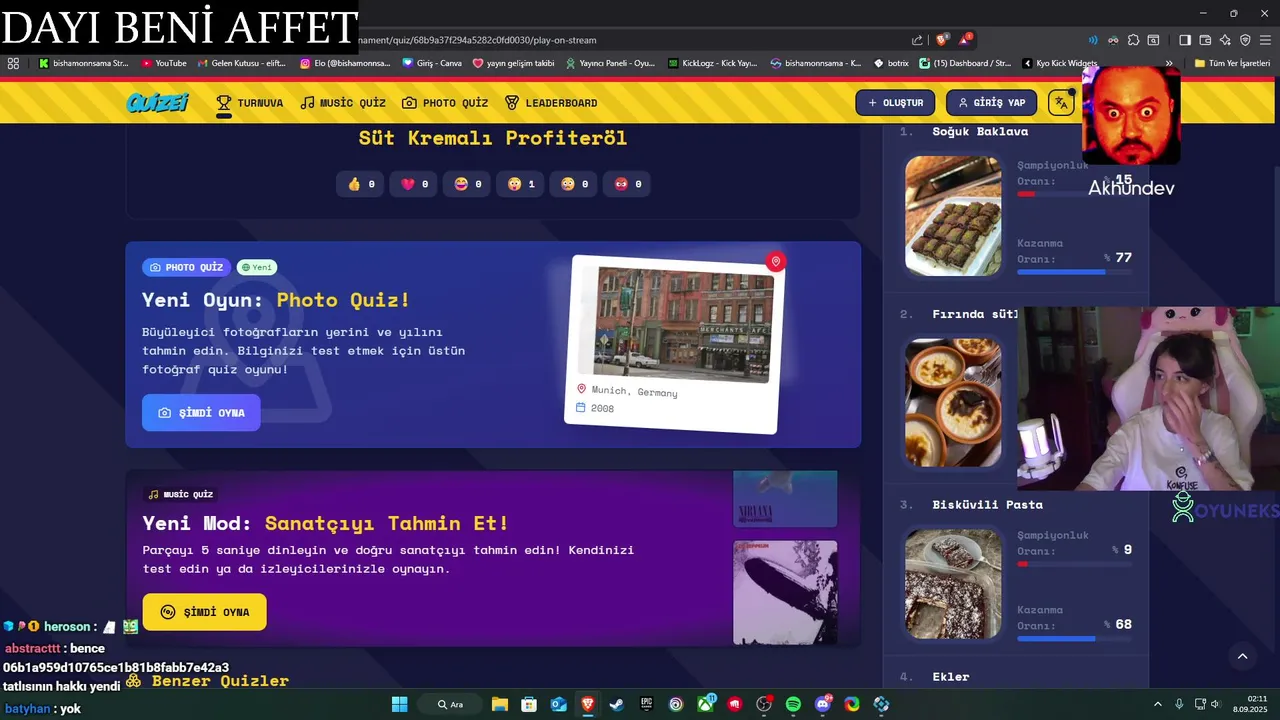React with the heart emoji
This screenshot has height=720, width=1280.
(x=415, y=184)
